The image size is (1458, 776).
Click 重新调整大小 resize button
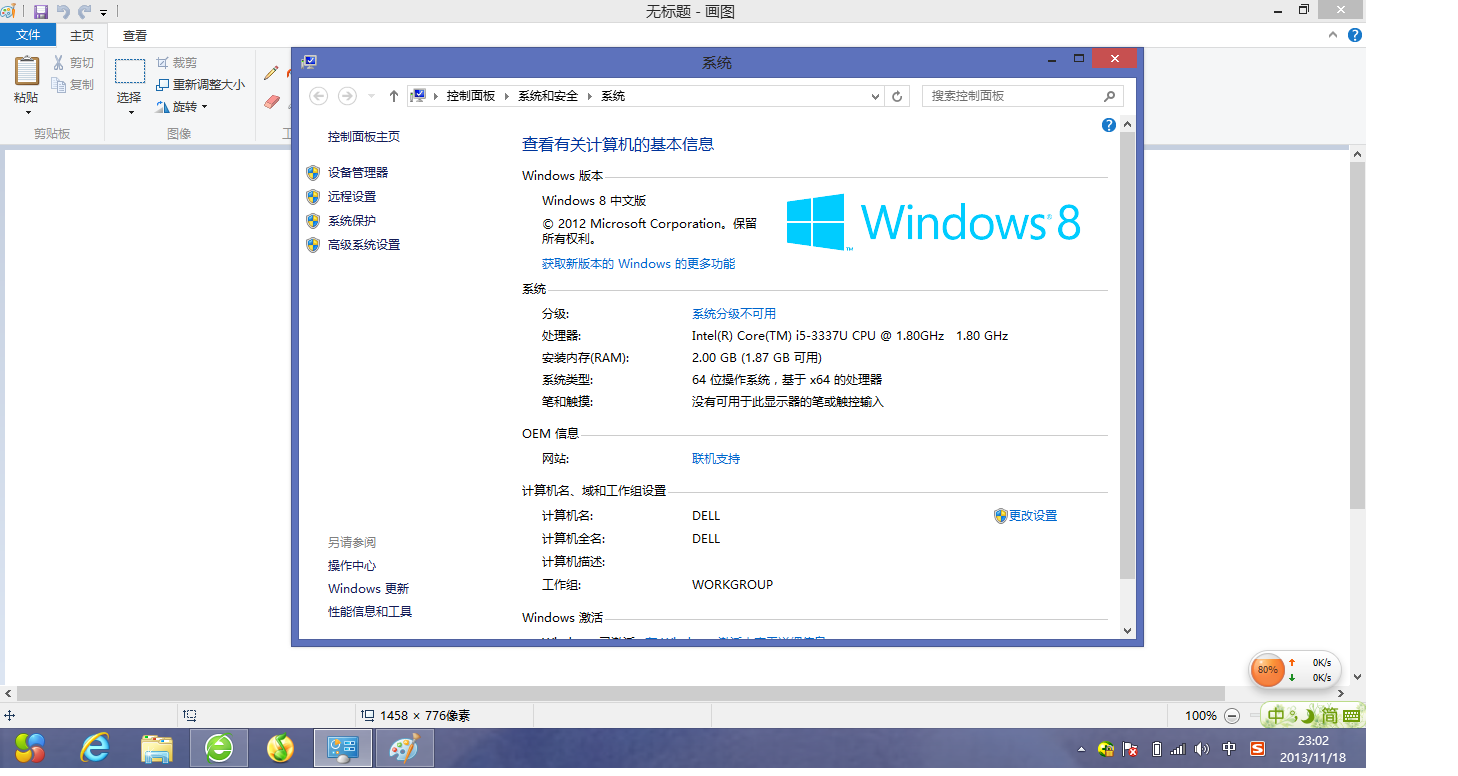(200, 85)
